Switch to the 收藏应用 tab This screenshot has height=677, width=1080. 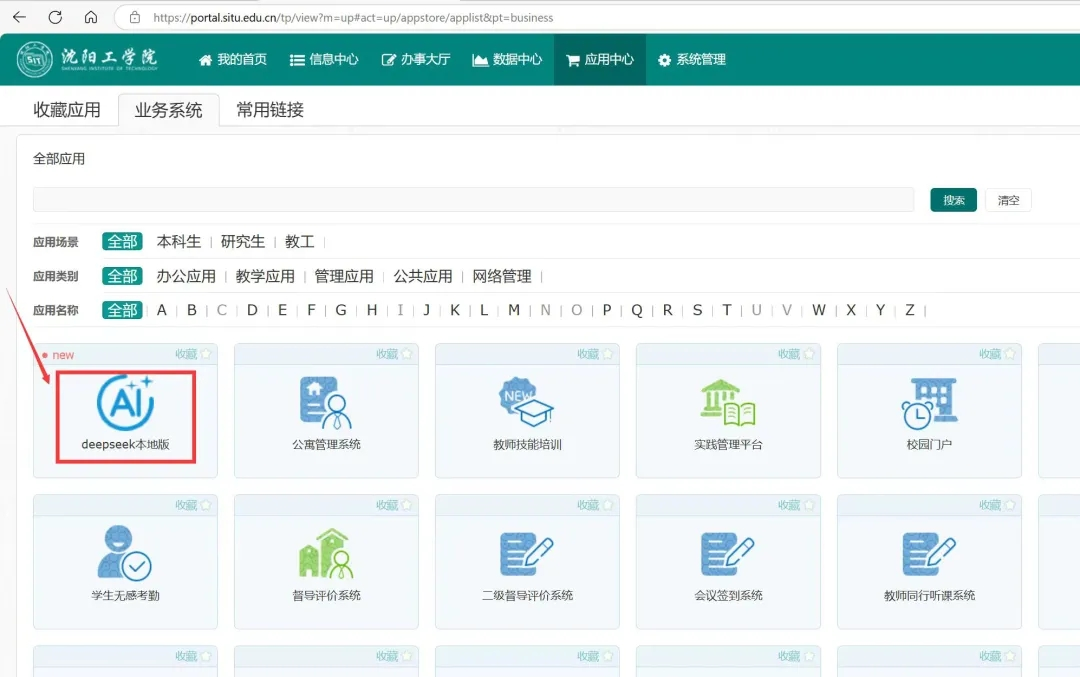[x=67, y=110]
